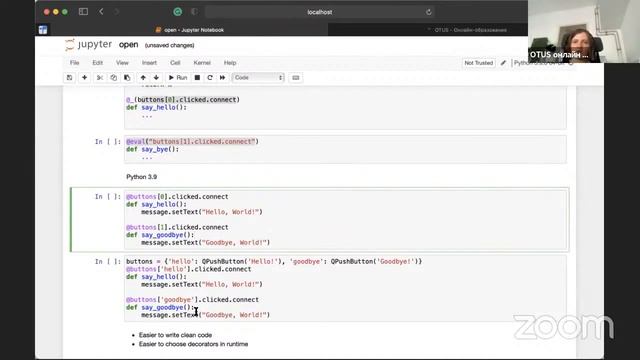The width and height of the screenshot is (640, 360).
Task: Click the @buttons[0].clicked.connect code line
Action: [x=177, y=197]
